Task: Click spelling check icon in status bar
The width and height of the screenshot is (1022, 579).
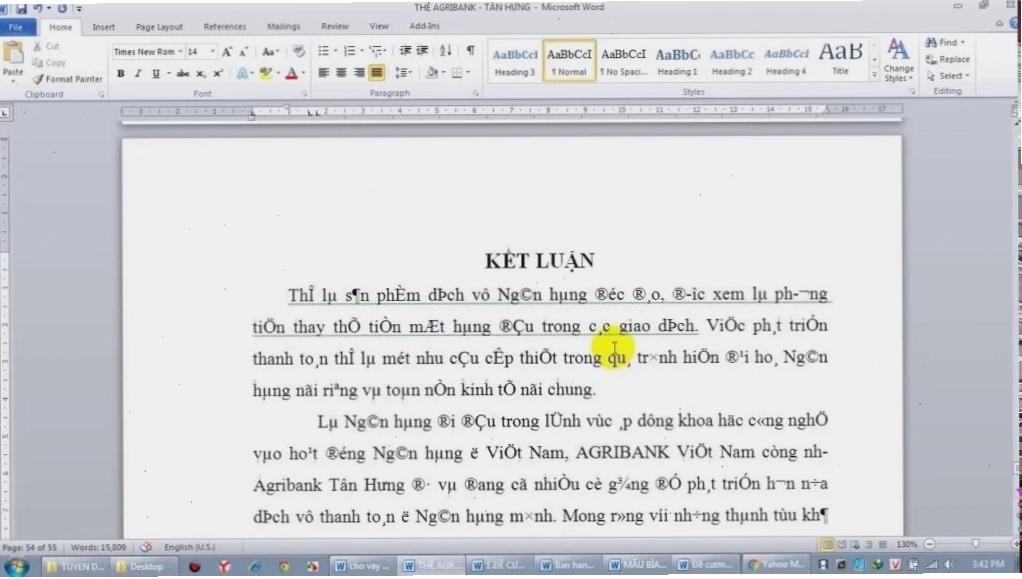Action: (x=146, y=547)
